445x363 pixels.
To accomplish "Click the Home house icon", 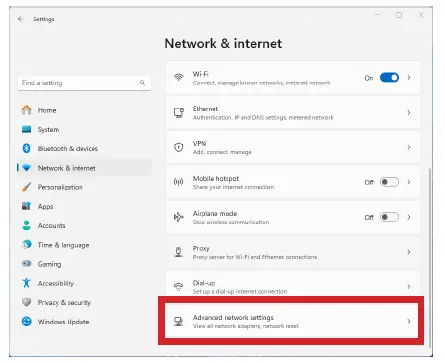I will pos(26,110).
